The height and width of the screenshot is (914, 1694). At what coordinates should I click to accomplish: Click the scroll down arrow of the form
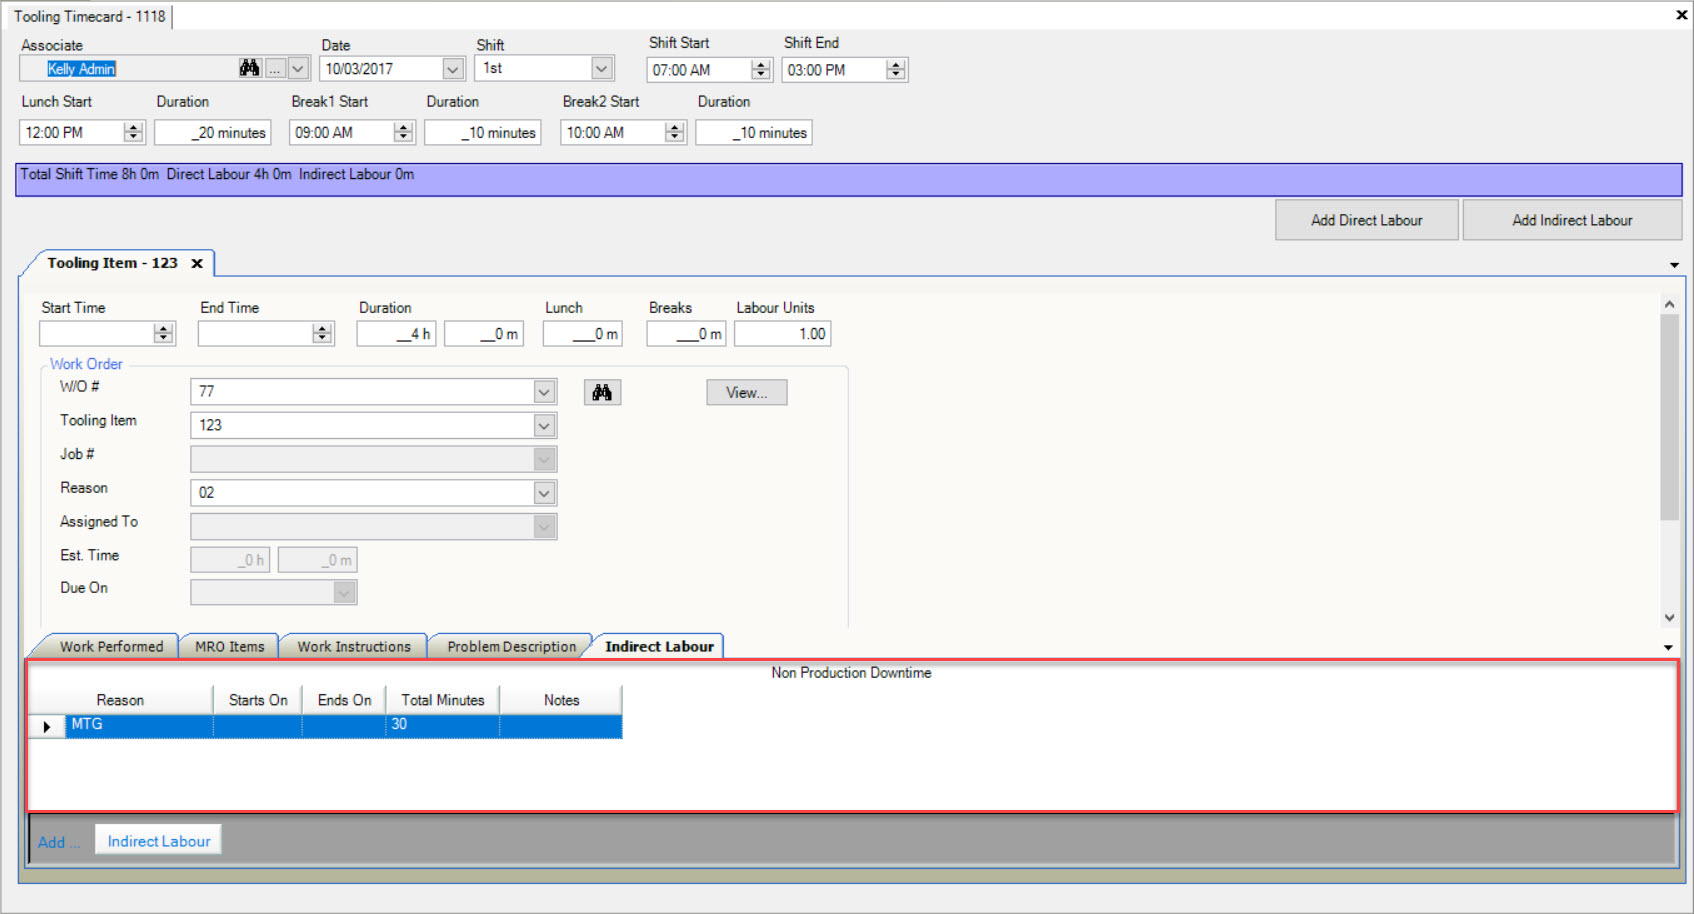tap(1669, 618)
